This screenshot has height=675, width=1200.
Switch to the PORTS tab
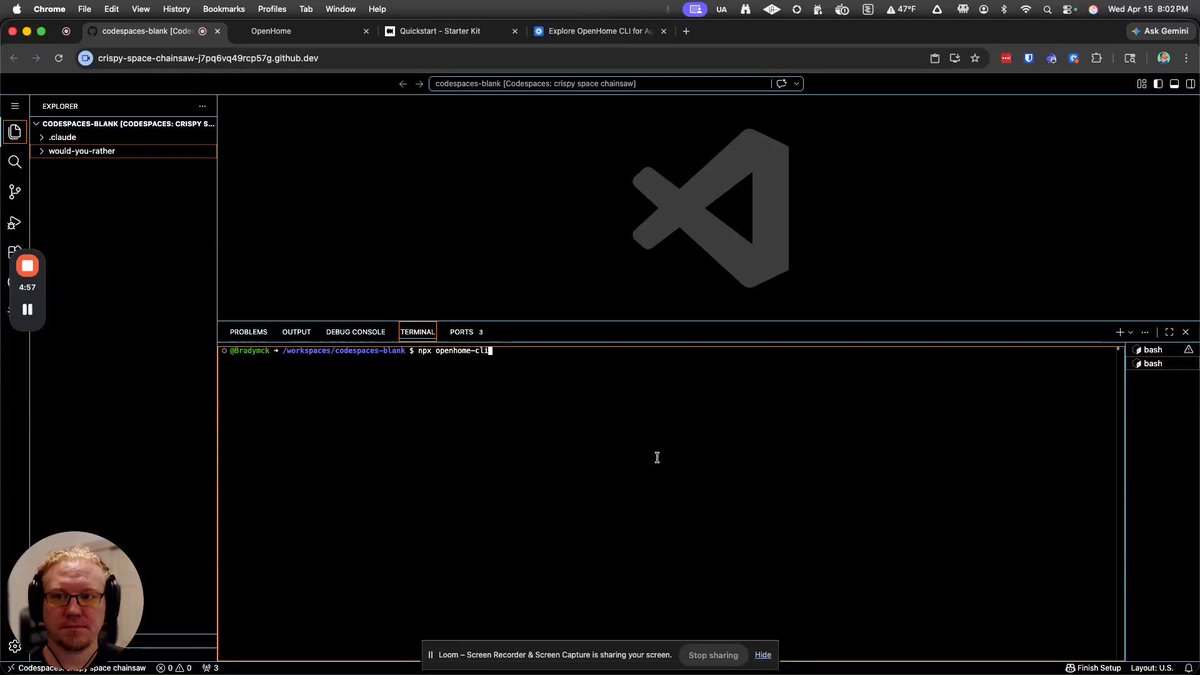point(466,332)
